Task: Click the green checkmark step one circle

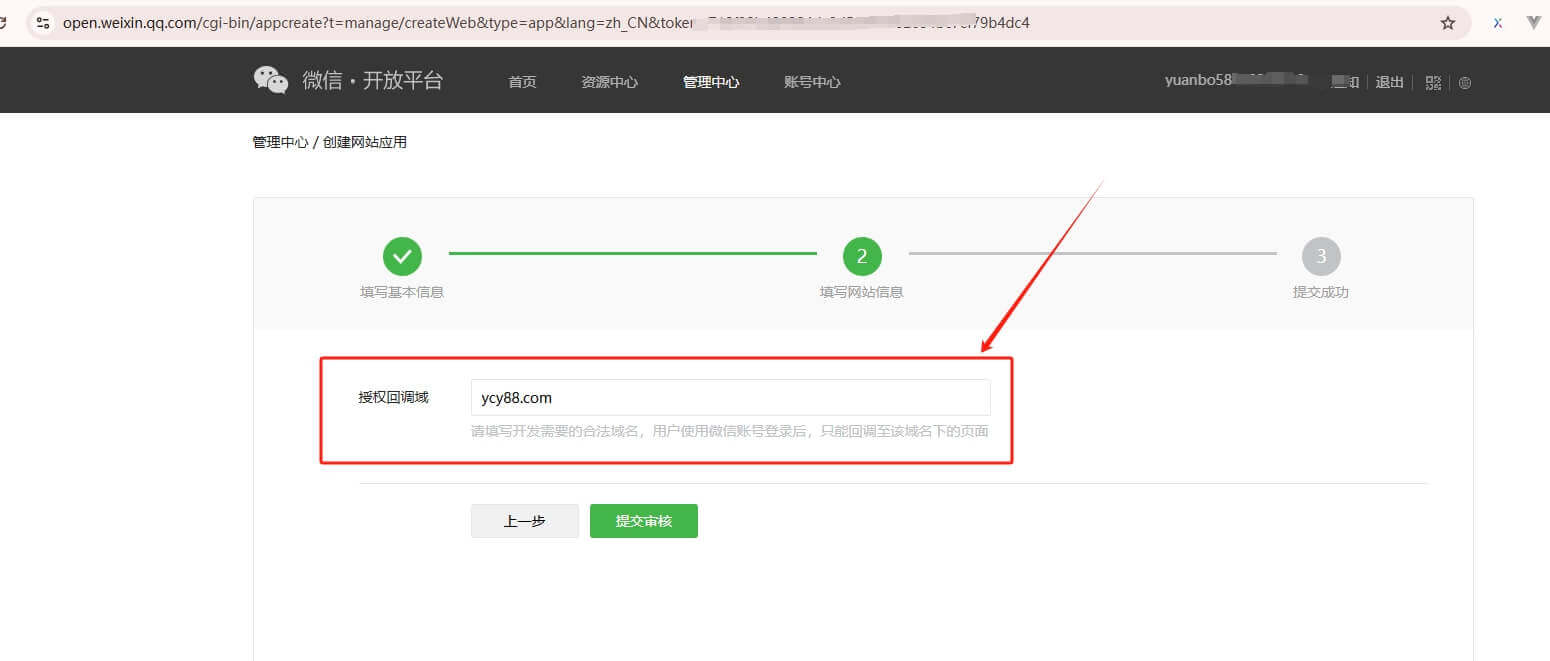Action: click(402, 257)
